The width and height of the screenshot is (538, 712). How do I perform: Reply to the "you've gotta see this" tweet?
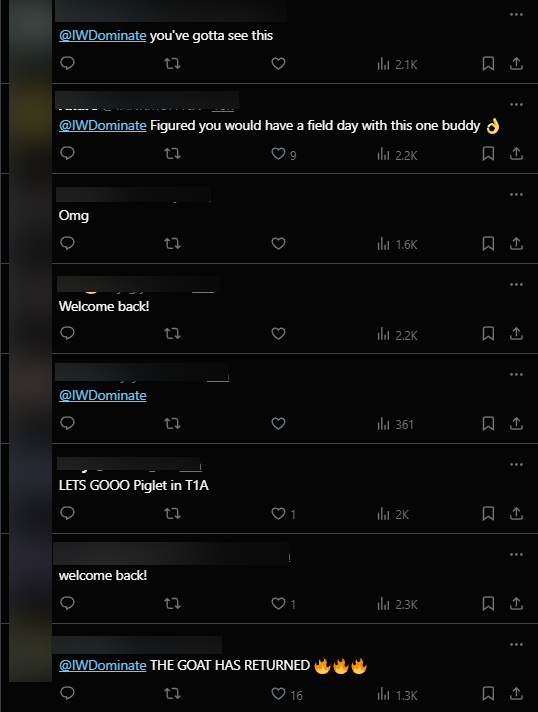[67, 63]
